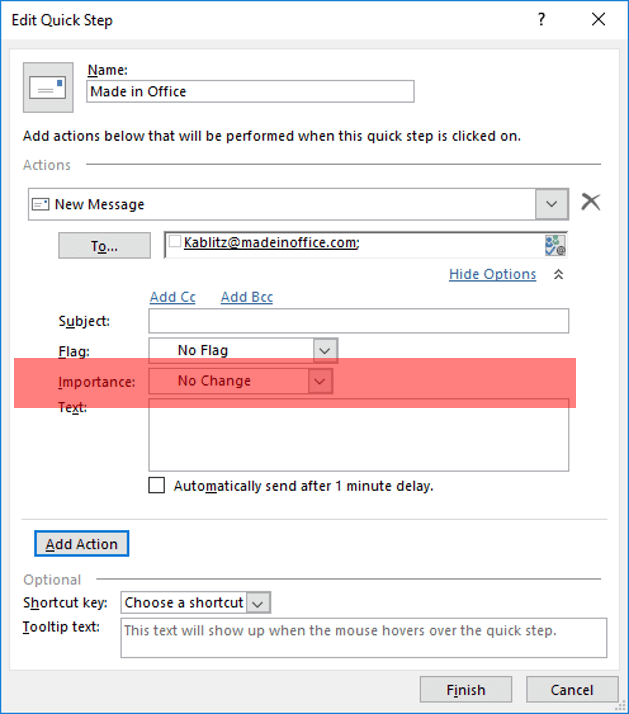
Task: Click the address book check names icon
Action: click(555, 245)
